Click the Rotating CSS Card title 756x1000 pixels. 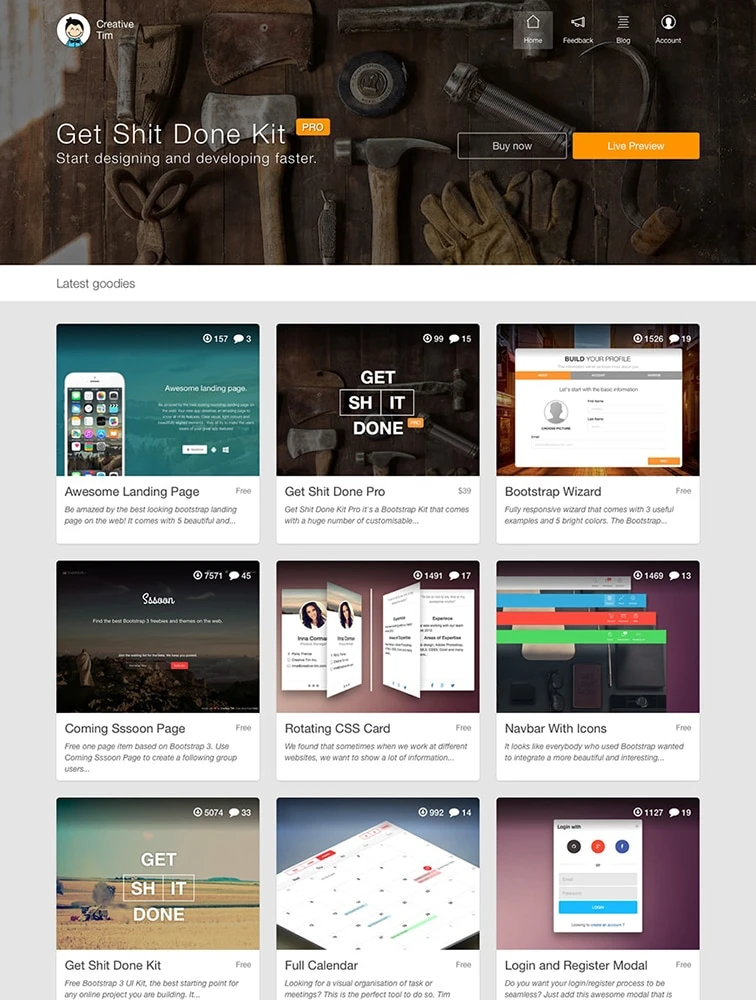337,728
